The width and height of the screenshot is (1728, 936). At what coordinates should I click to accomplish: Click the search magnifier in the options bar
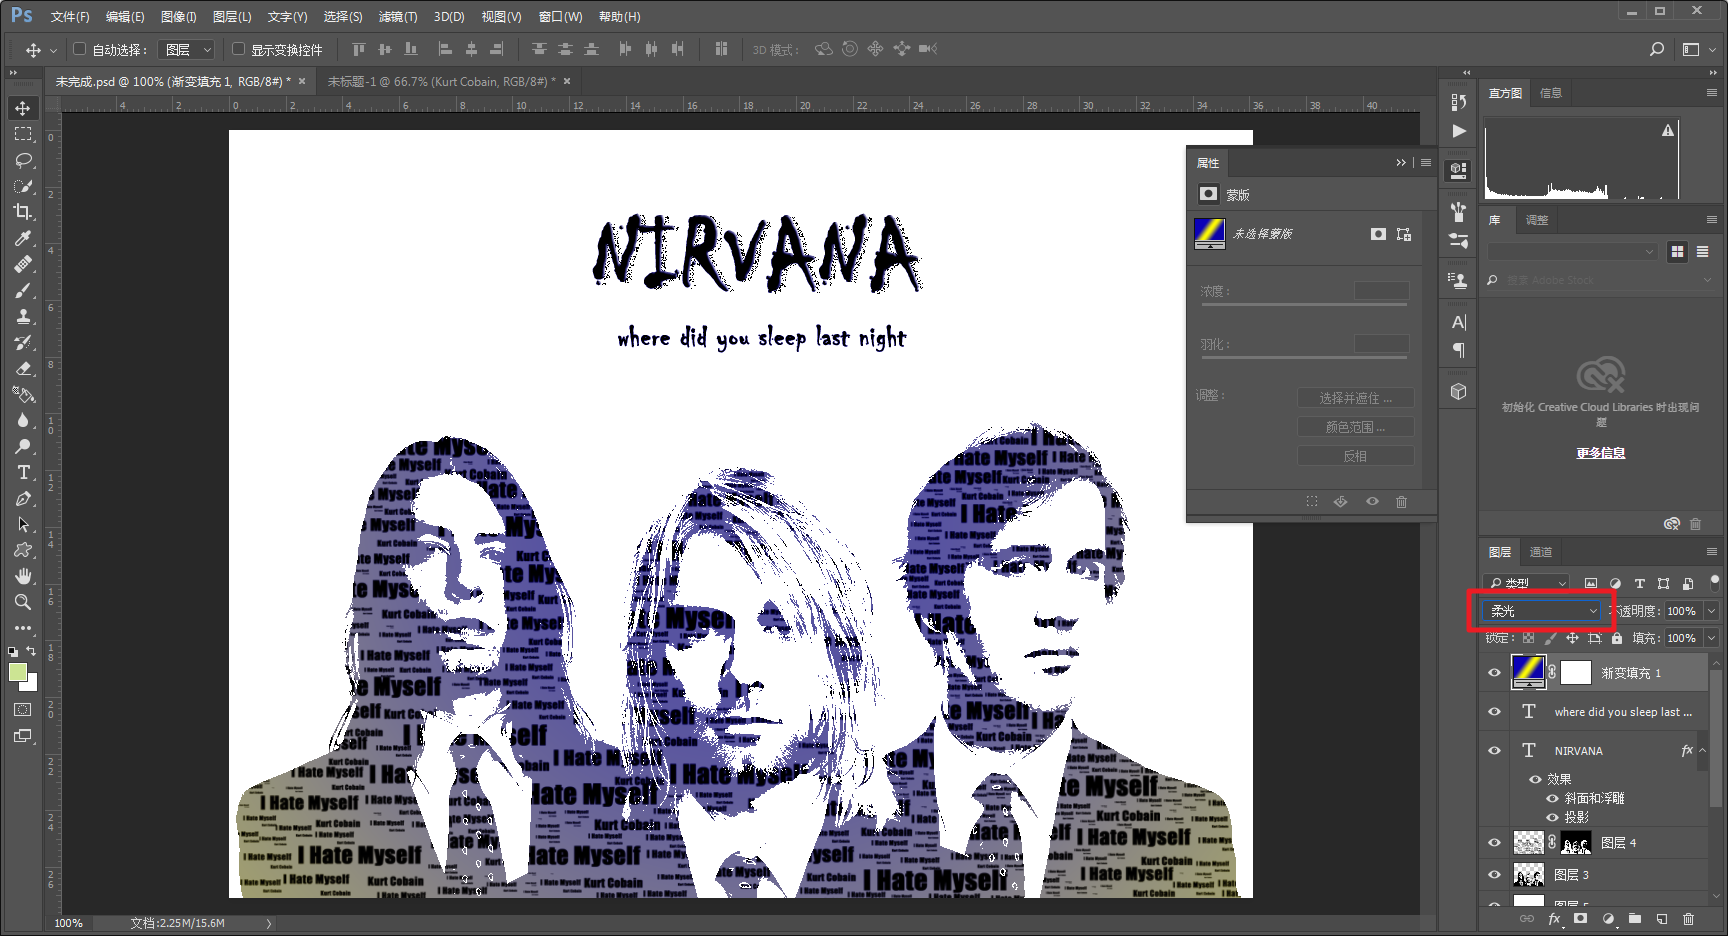coord(1657,49)
